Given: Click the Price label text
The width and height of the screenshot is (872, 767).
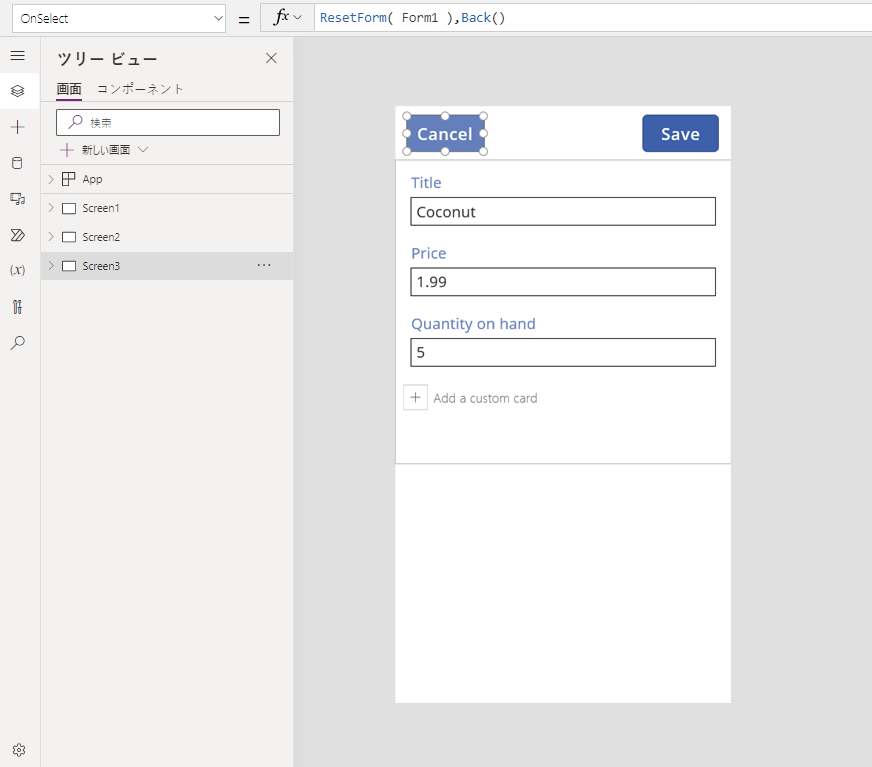Looking at the screenshot, I should pos(428,254).
